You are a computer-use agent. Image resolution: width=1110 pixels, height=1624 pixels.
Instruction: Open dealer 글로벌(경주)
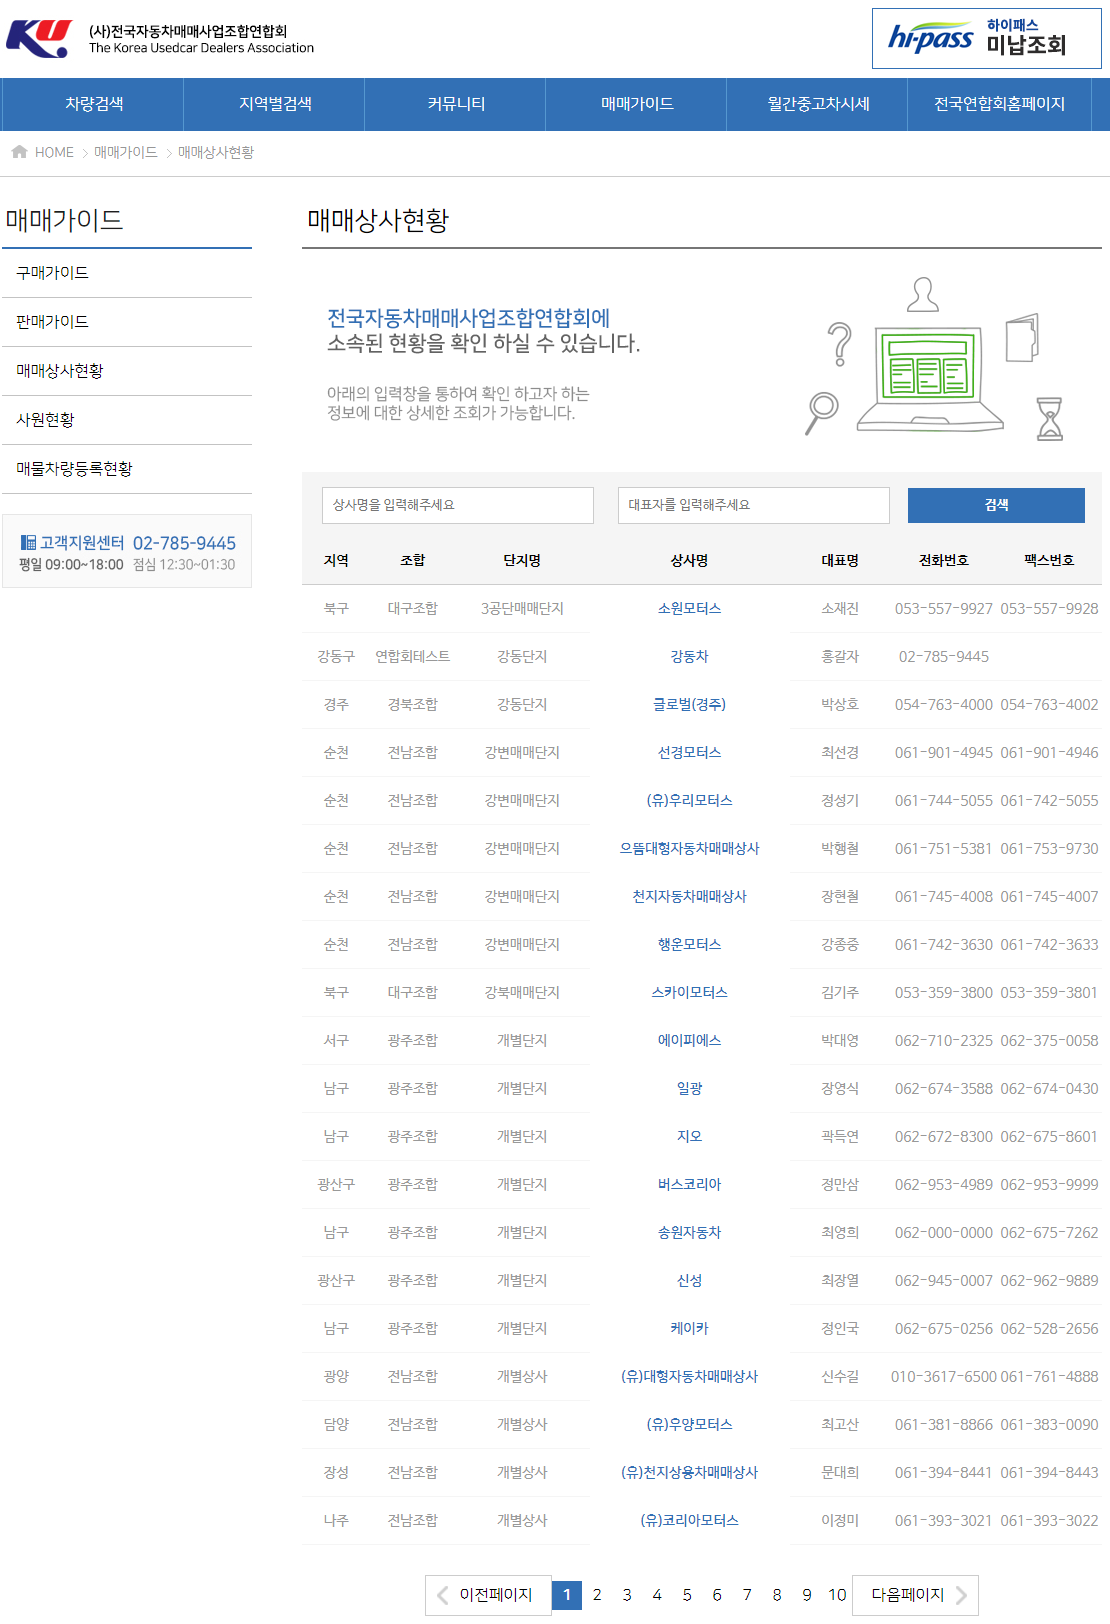689,704
